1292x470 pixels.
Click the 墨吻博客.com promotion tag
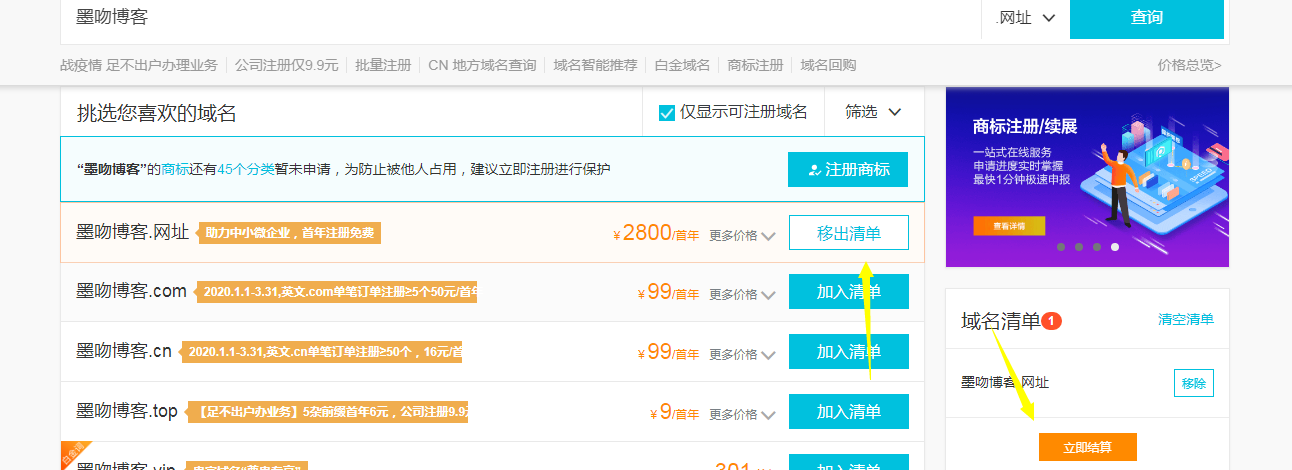click(x=337, y=292)
